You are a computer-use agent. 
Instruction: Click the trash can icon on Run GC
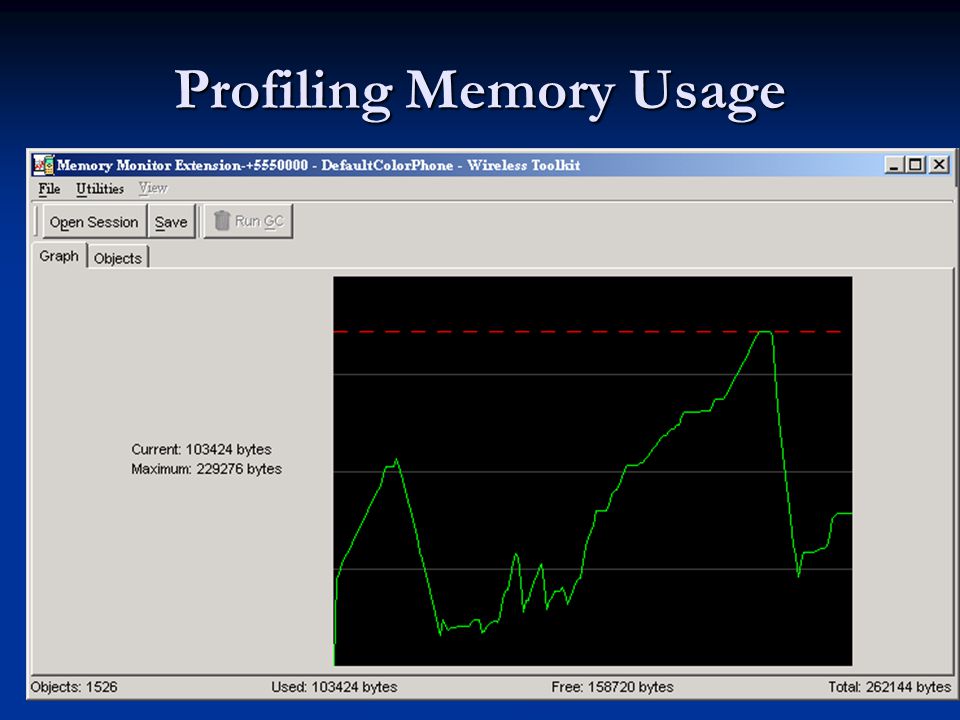point(222,221)
